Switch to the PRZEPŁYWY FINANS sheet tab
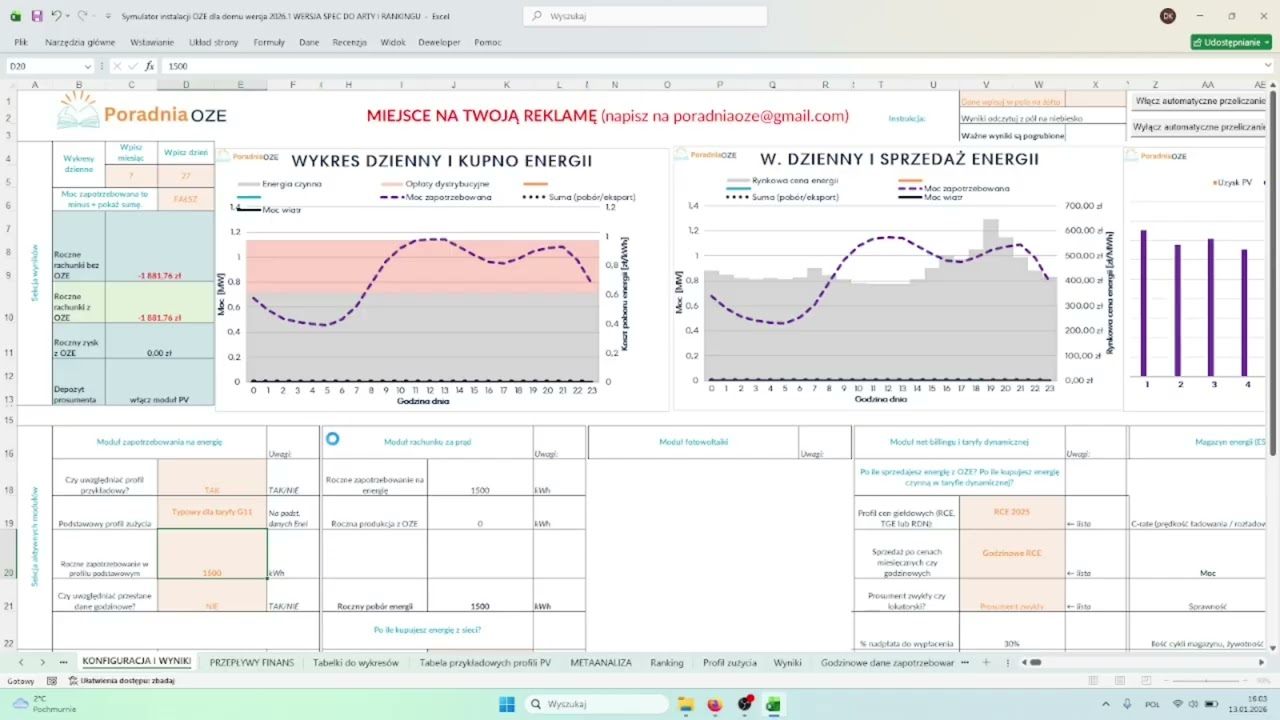The image size is (1280, 720). (252, 662)
